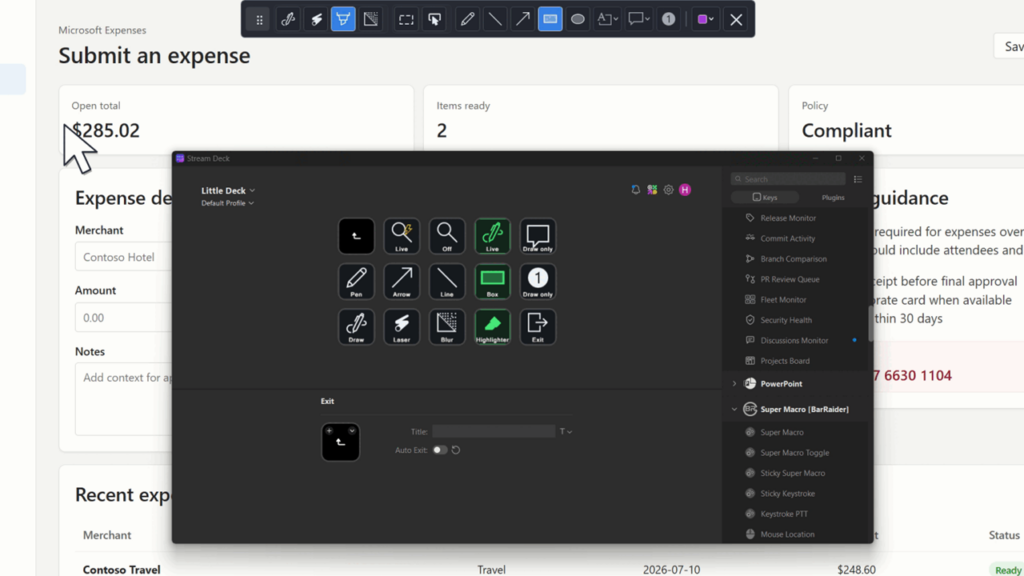Click the speech bubble Draw only key

click(x=537, y=236)
